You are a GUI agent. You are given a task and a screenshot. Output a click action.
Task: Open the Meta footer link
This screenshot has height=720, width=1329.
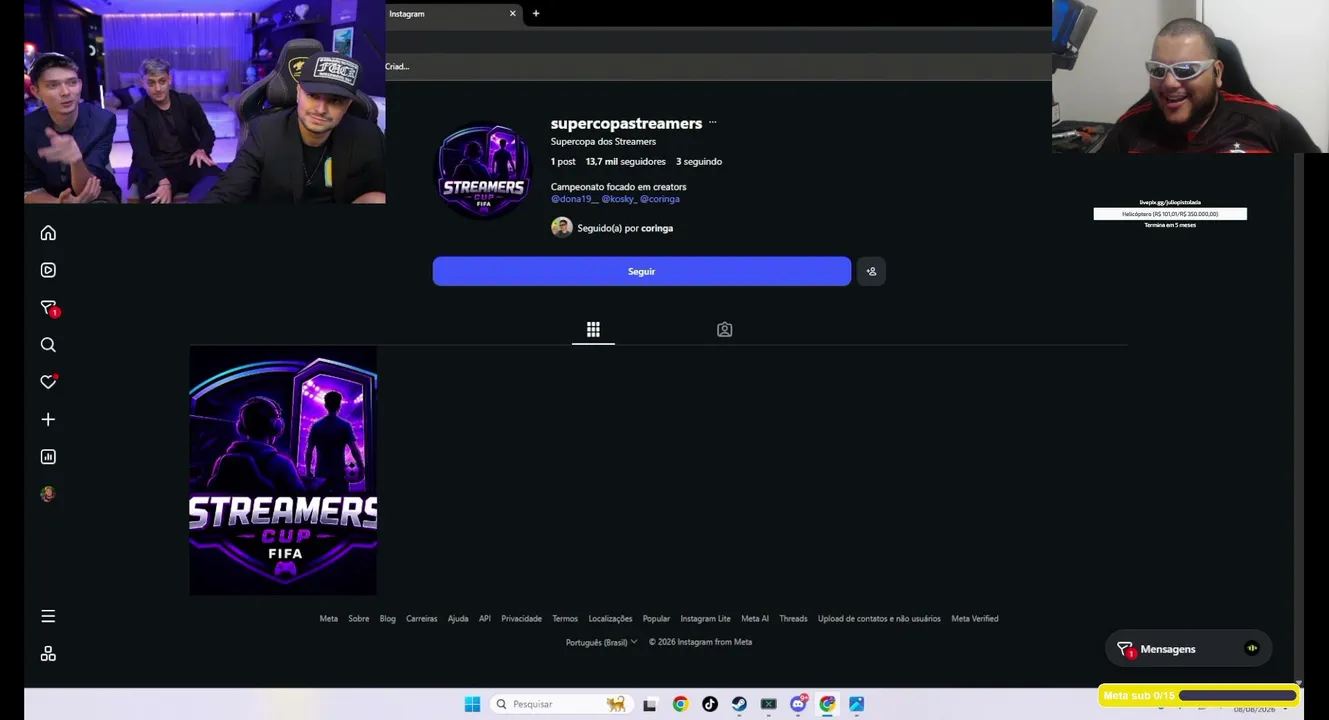coord(329,619)
